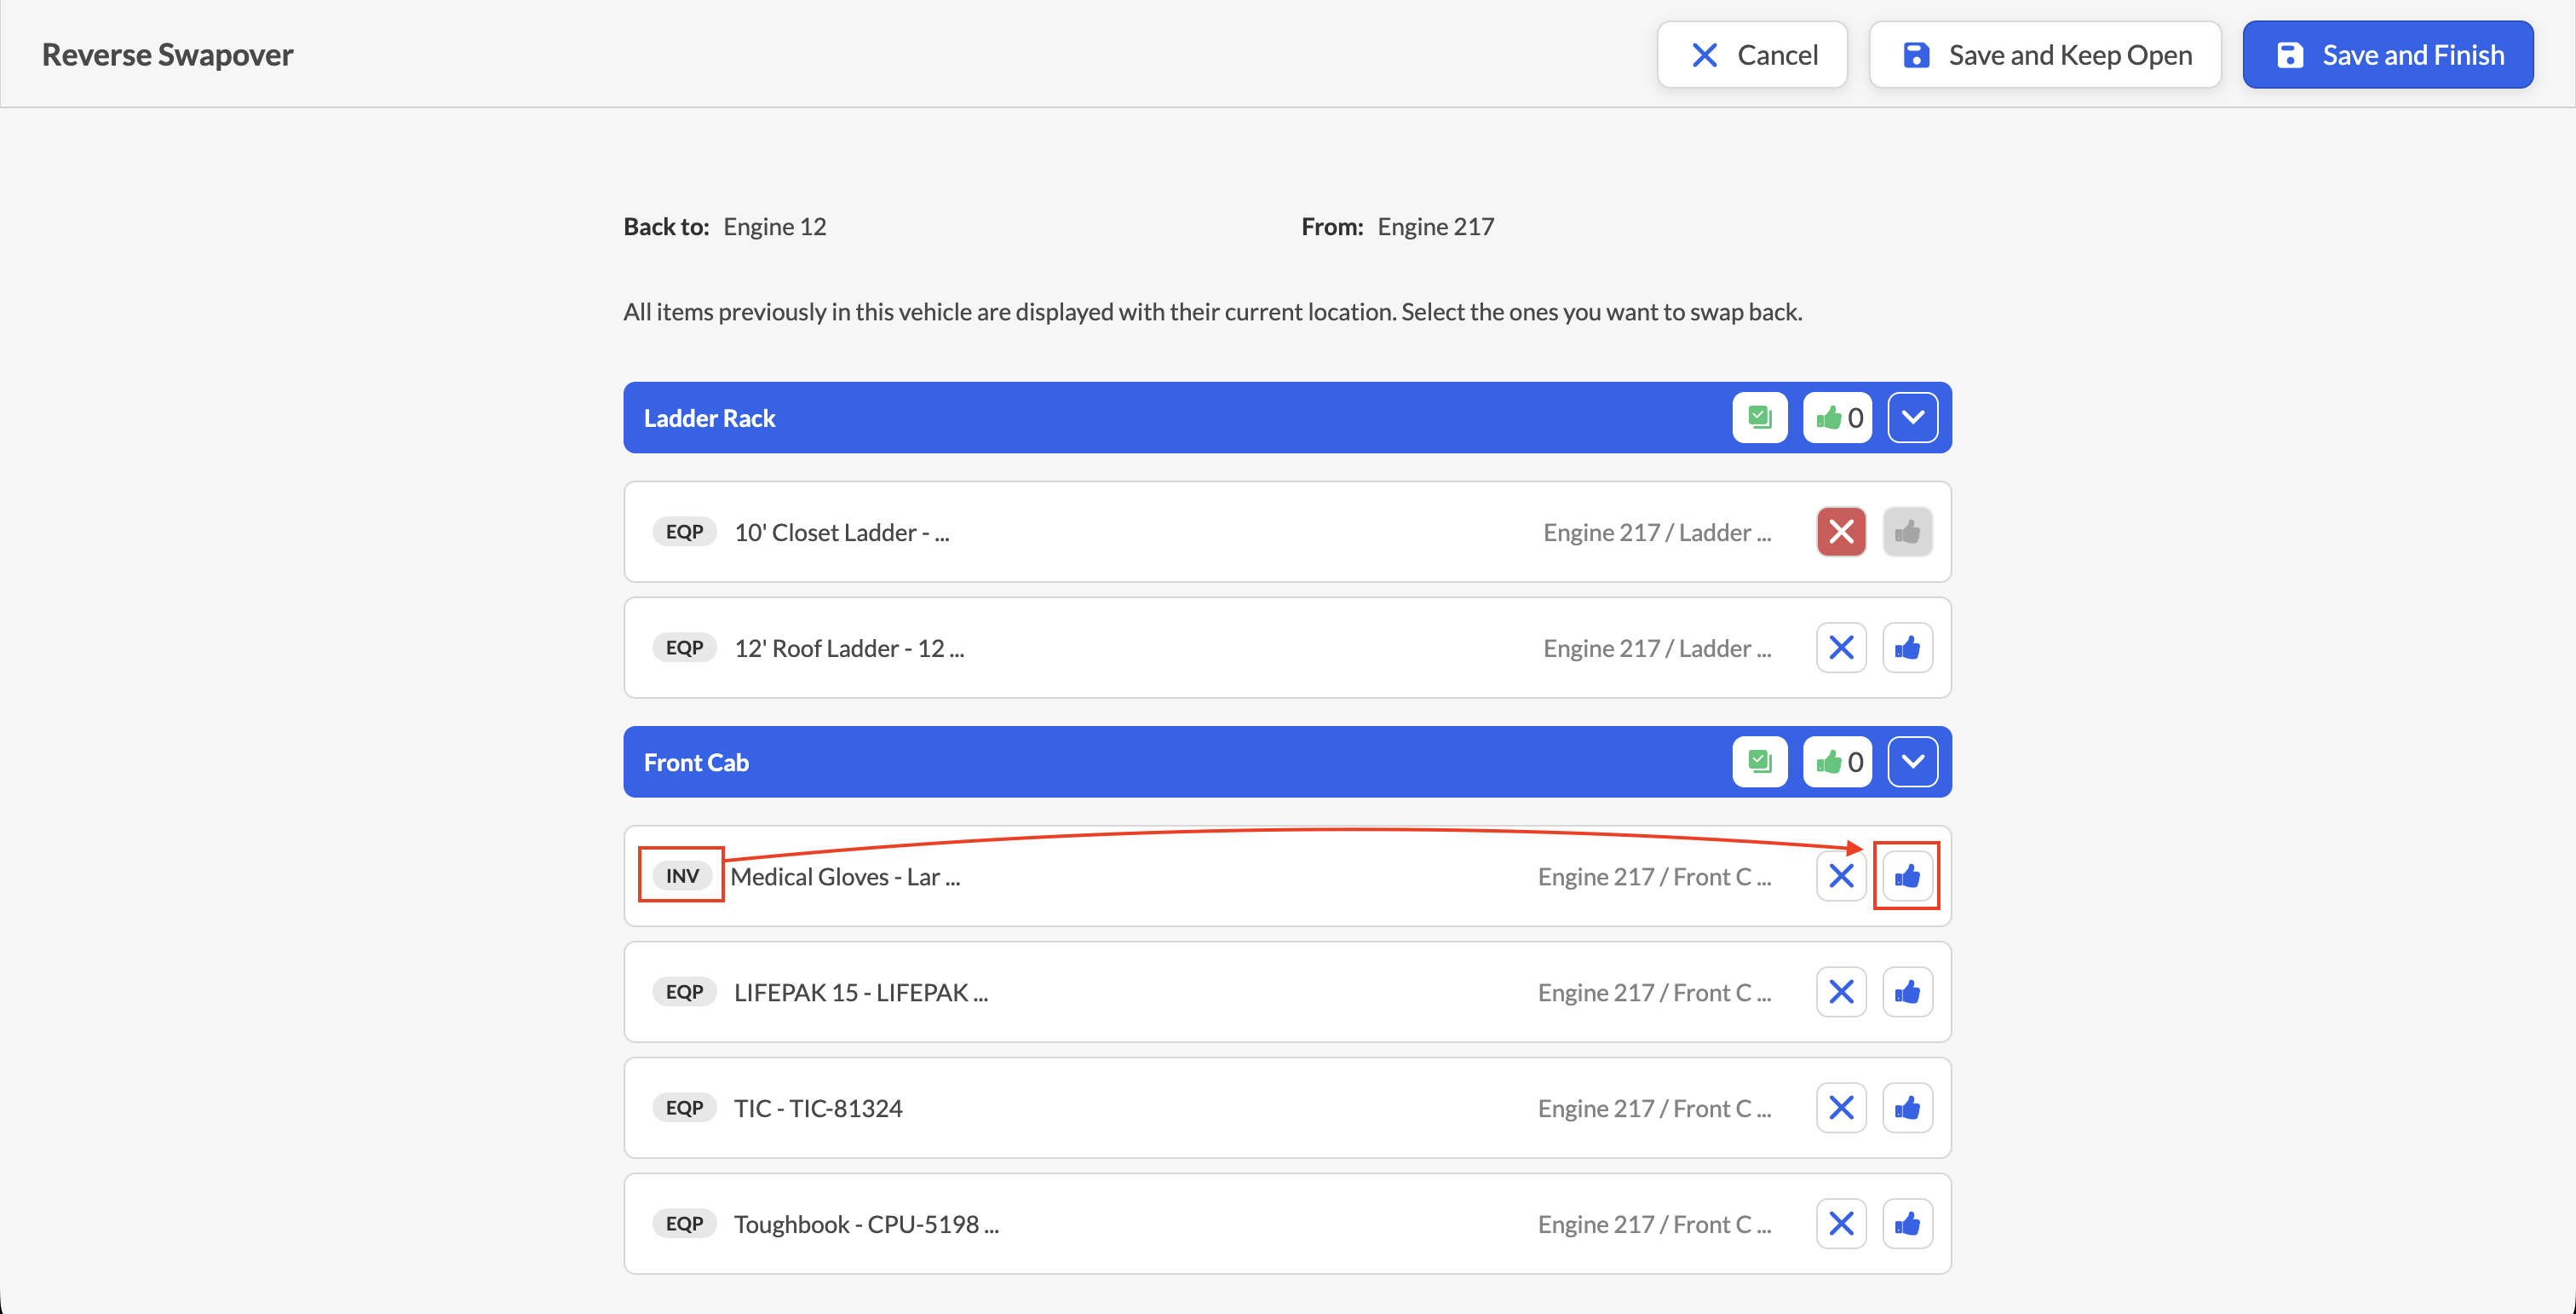This screenshot has height=1314, width=2576.
Task: Click 'Engine 12' Back to value
Action: (x=775, y=227)
